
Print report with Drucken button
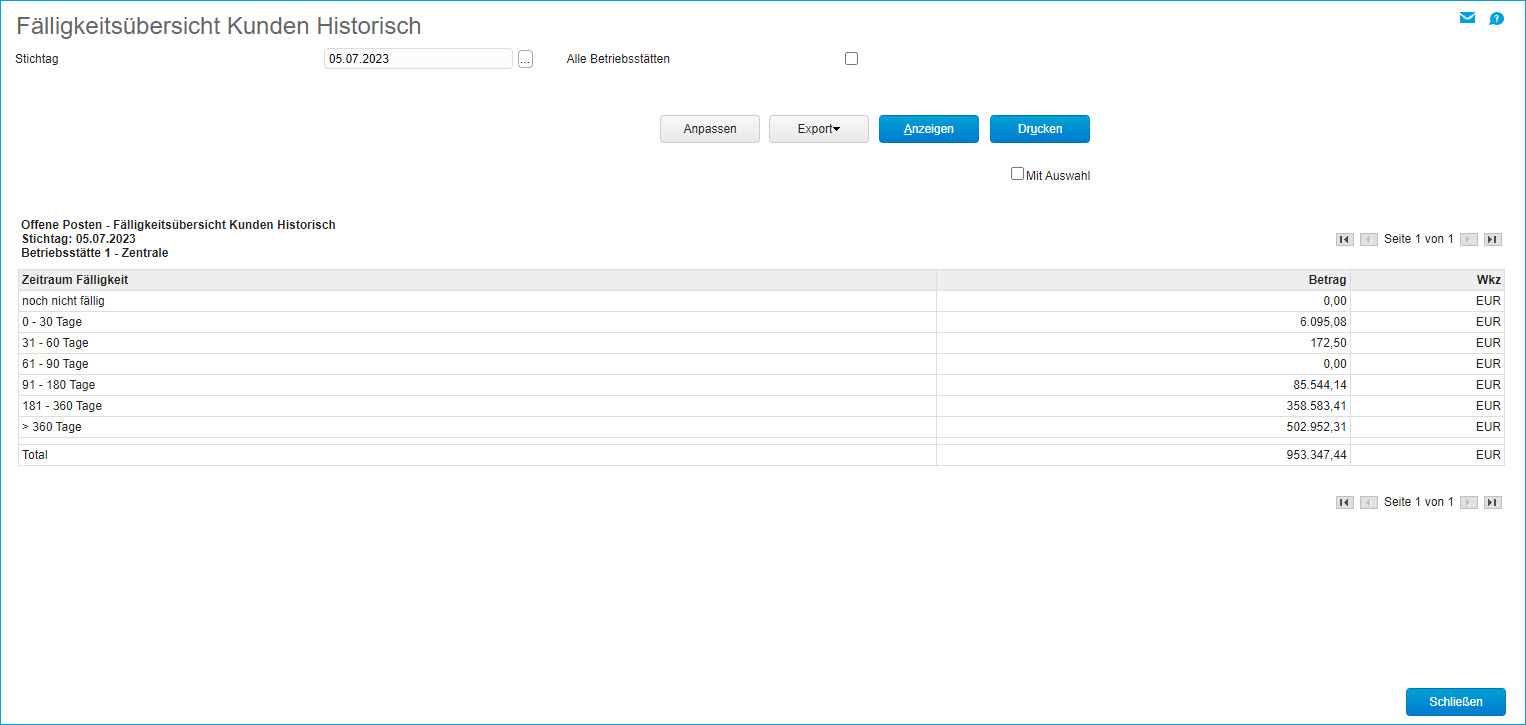pos(1039,129)
